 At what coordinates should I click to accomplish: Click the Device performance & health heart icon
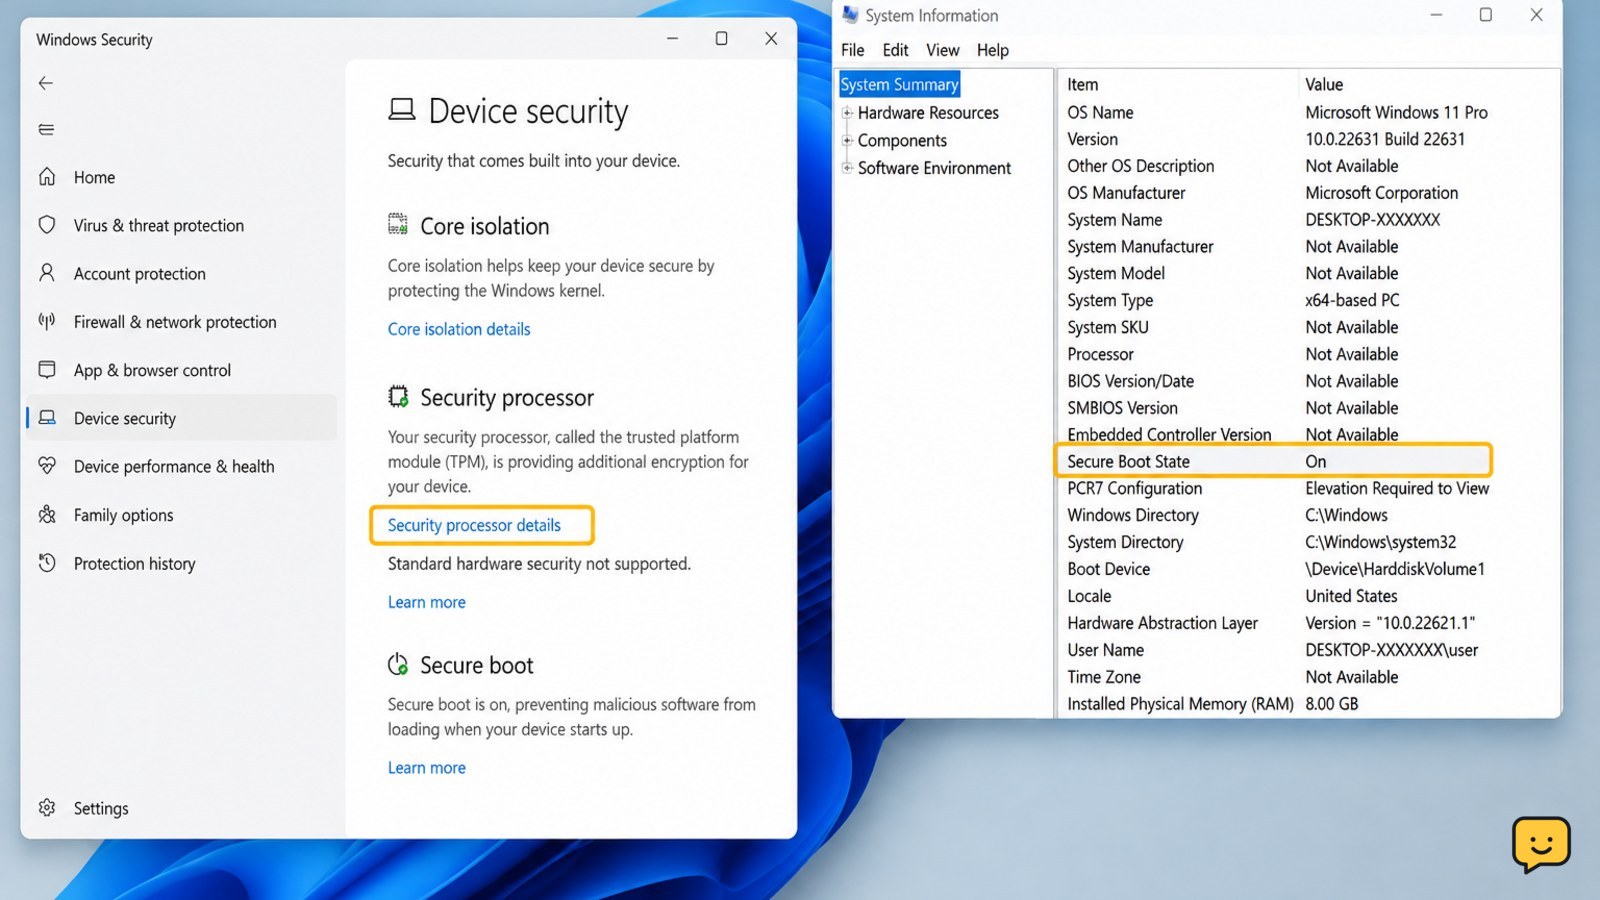pyautogui.click(x=47, y=466)
